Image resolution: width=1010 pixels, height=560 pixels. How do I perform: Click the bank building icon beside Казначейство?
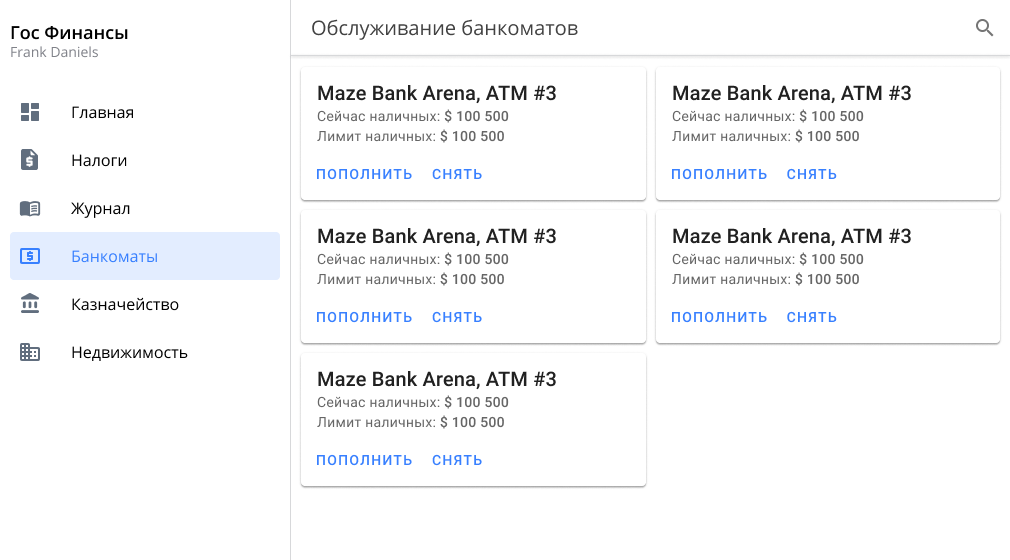pyautogui.click(x=30, y=304)
